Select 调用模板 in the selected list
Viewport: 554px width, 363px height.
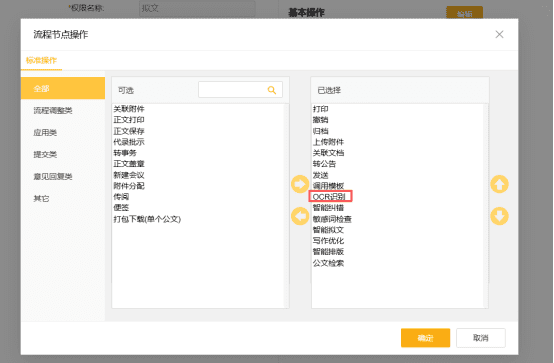click(328, 186)
